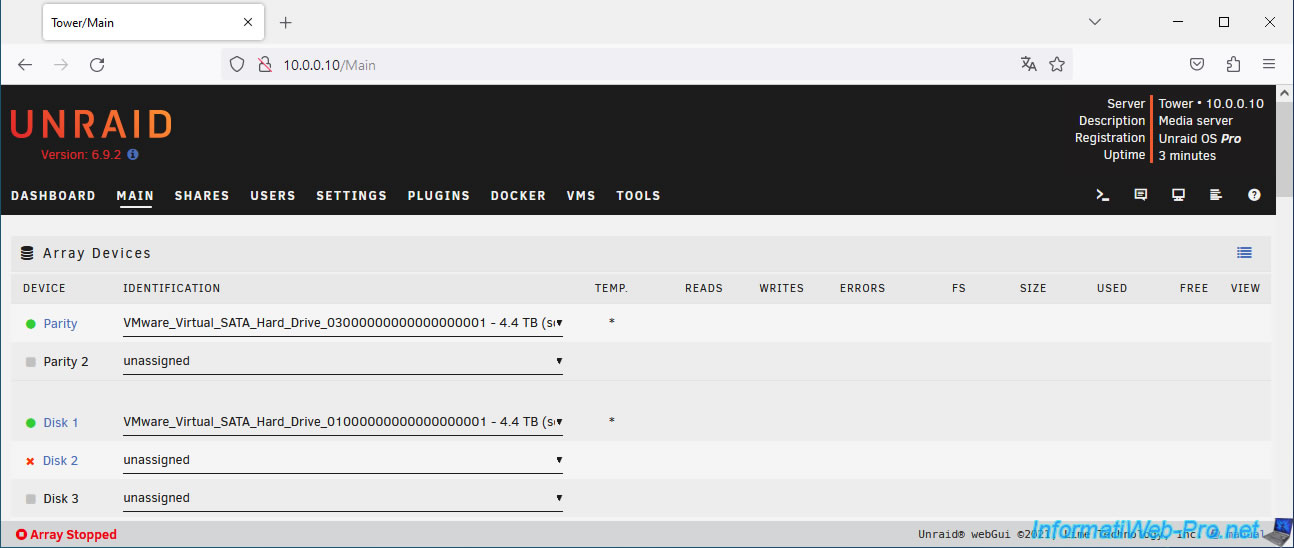
Task: Click the version info icon beside 6.9.2
Action: point(133,155)
